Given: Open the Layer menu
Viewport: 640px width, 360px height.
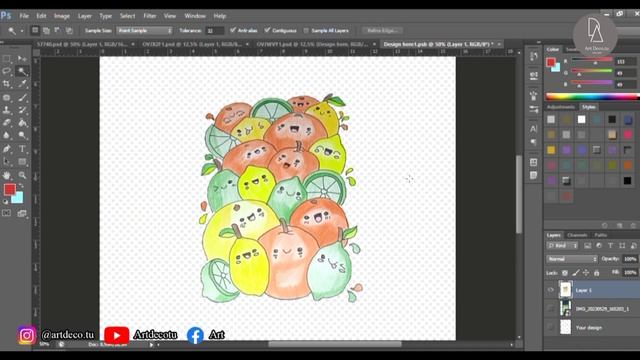Looking at the screenshot, I should 84,16.
